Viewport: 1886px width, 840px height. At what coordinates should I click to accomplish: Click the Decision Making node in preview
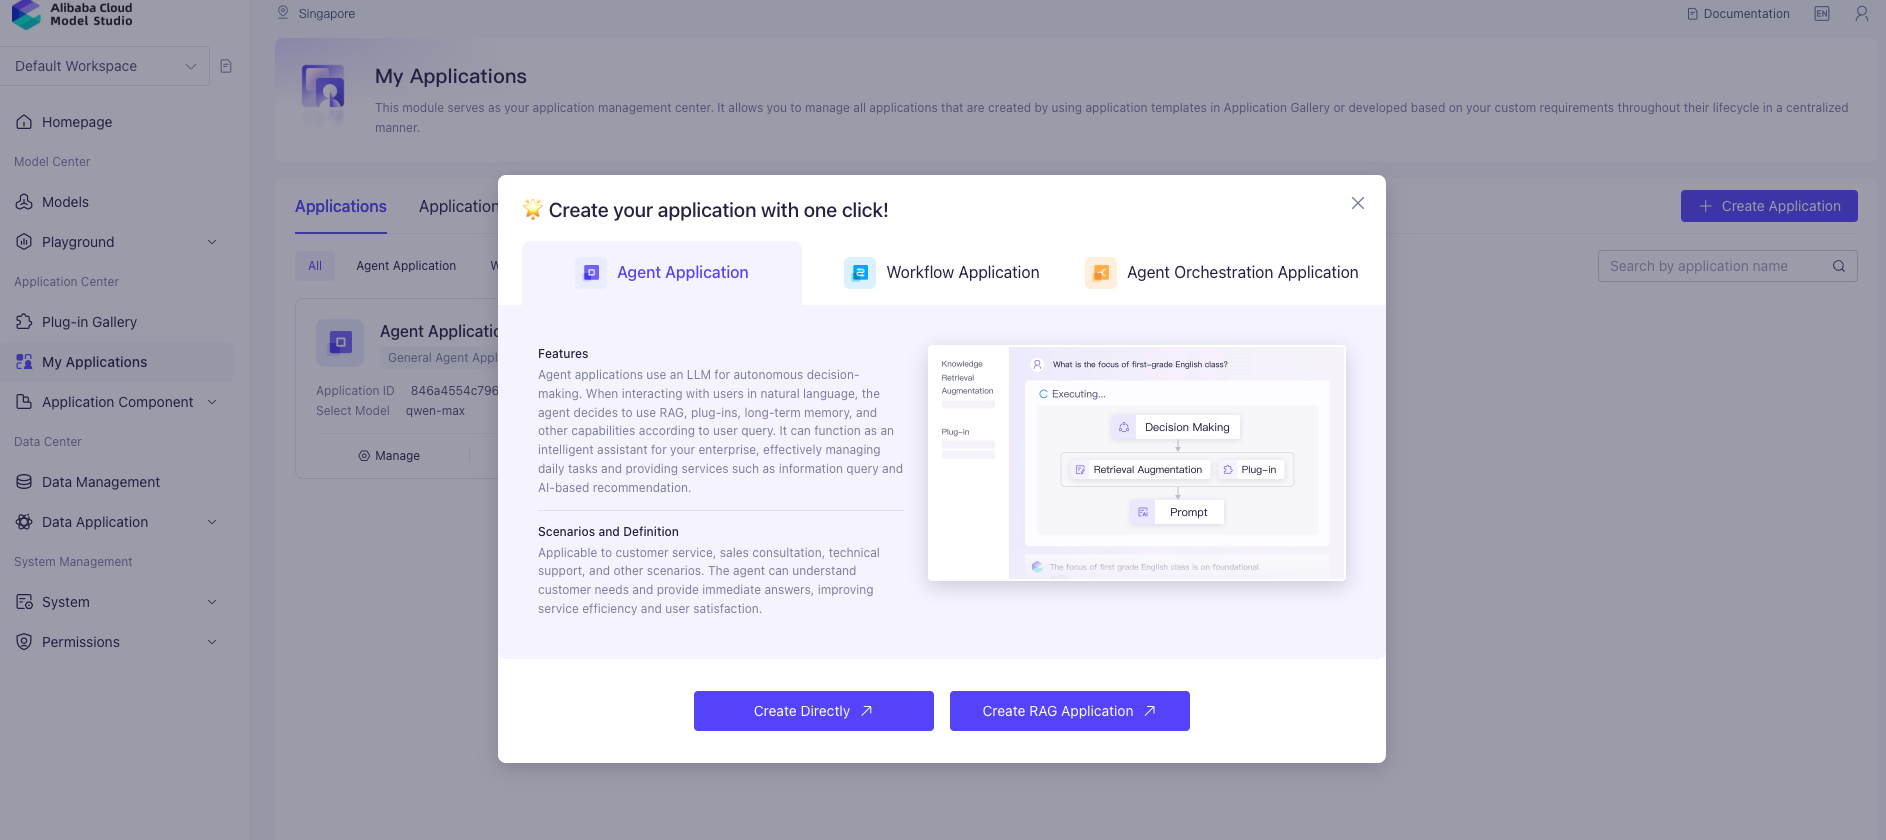1175,427
